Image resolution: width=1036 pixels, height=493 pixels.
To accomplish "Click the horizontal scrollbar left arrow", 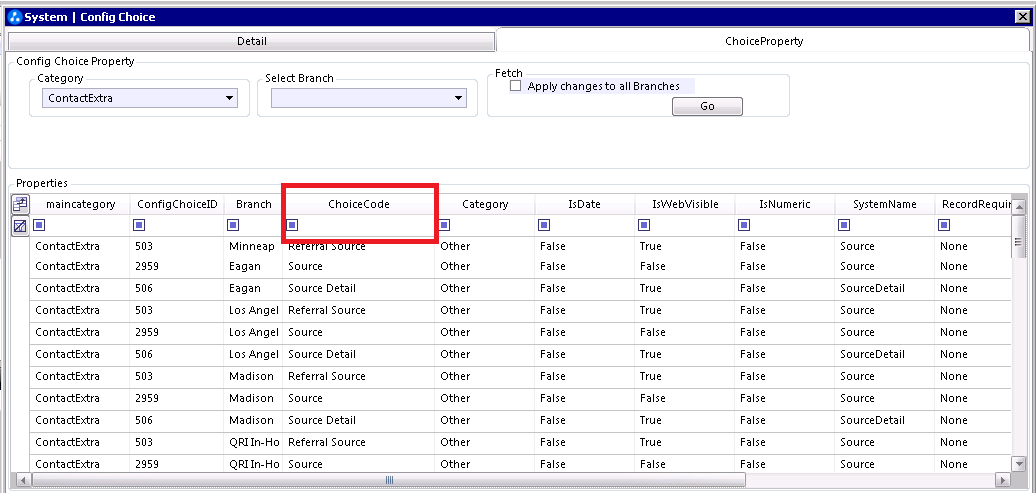I will tap(22, 480).
